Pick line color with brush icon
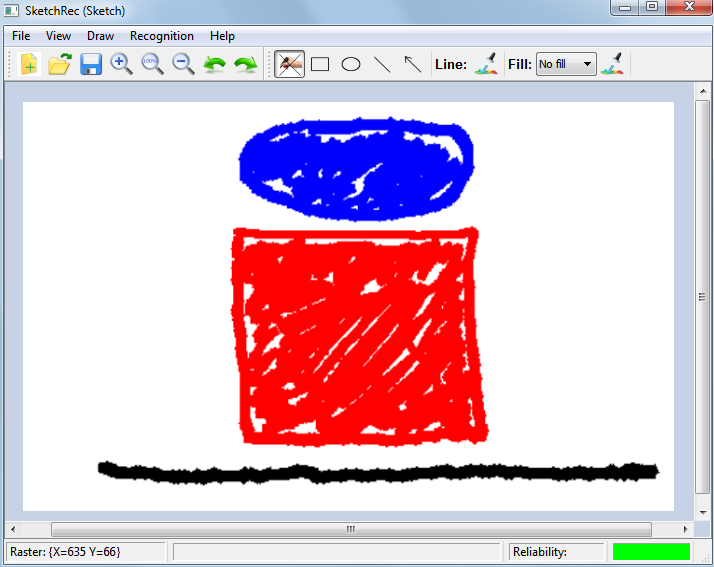Image resolution: width=714 pixels, height=567 pixels. click(x=485, y=64)
